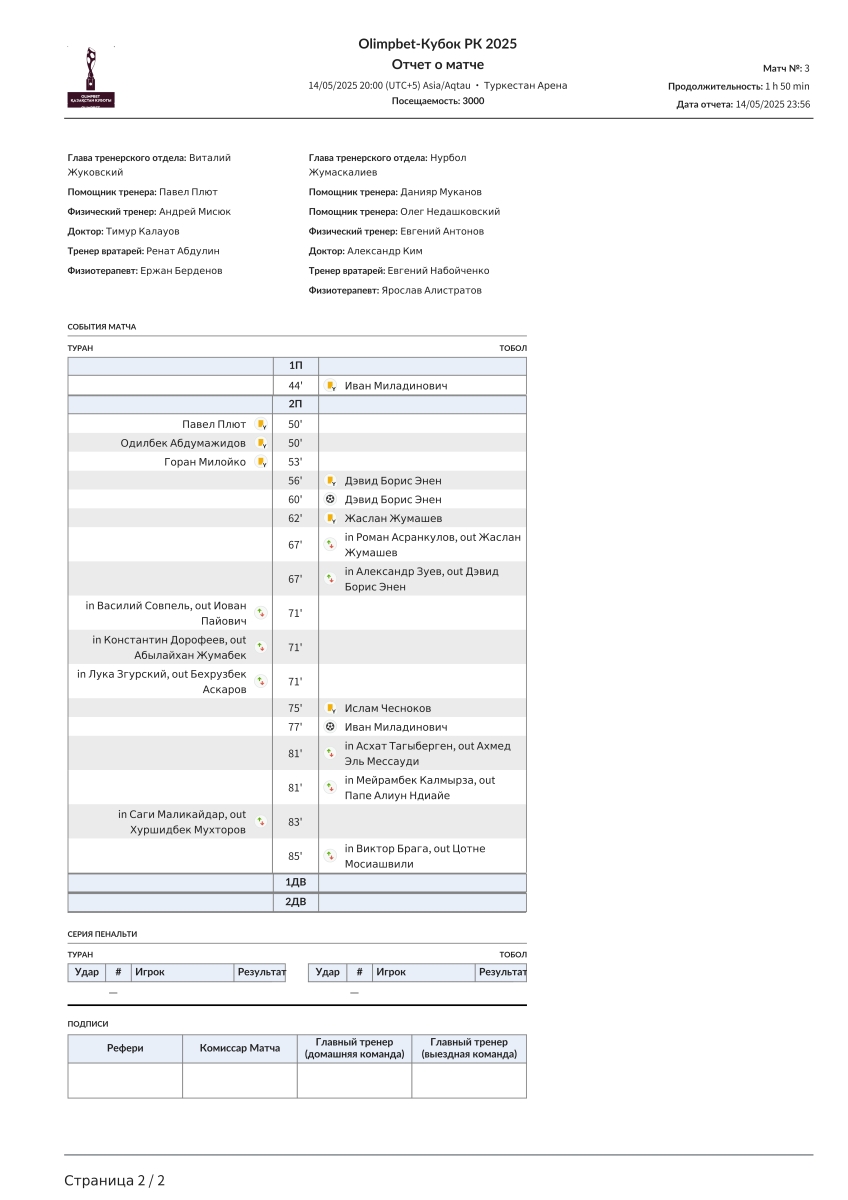Click the goal ball icon at 60'
Image resolution: width=848 pixels, height=1200 pixels.
pos(330,499)
